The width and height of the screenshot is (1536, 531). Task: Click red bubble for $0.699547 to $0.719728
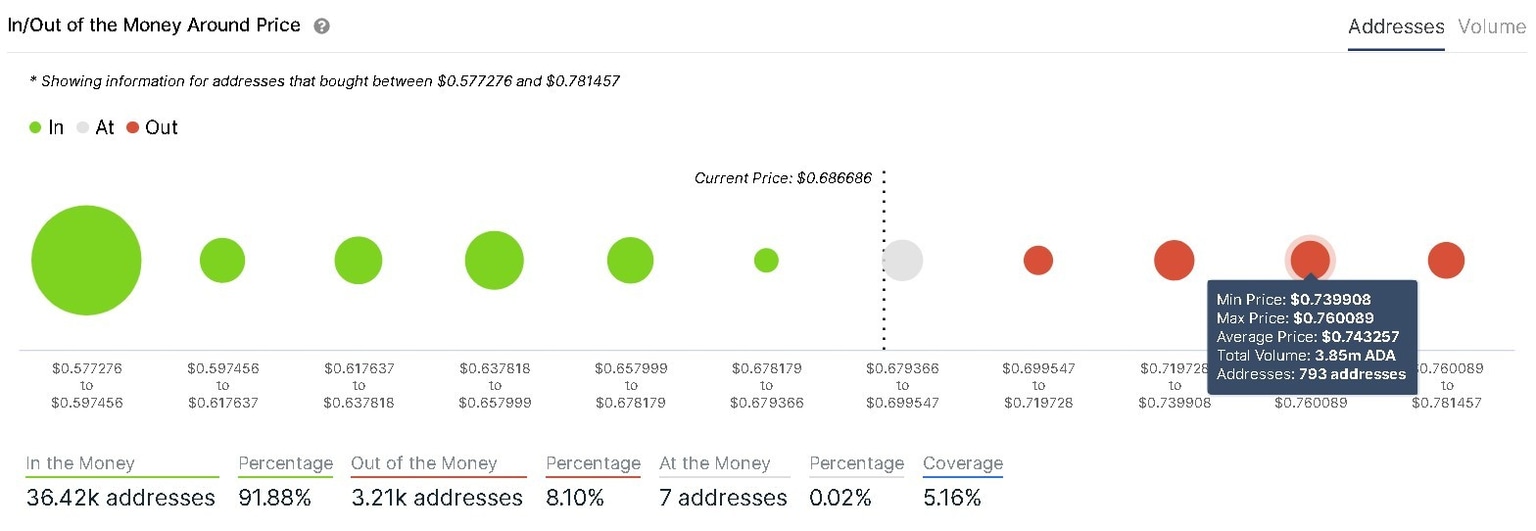tap(1038, 261)
